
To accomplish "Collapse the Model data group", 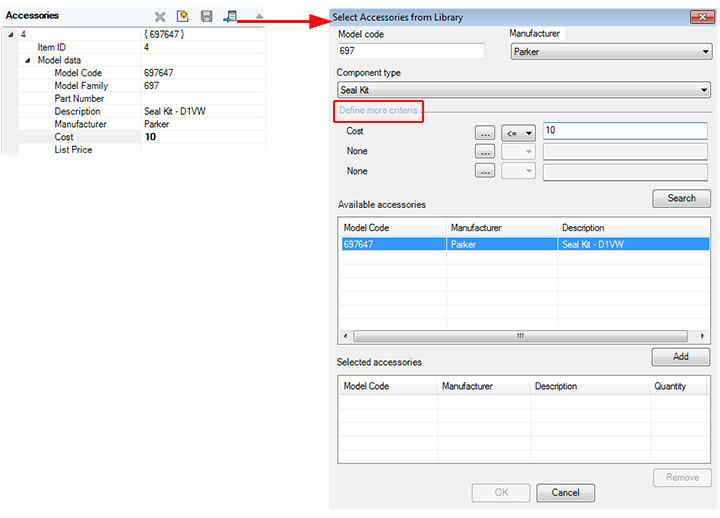I will click(x=28, y=60).
